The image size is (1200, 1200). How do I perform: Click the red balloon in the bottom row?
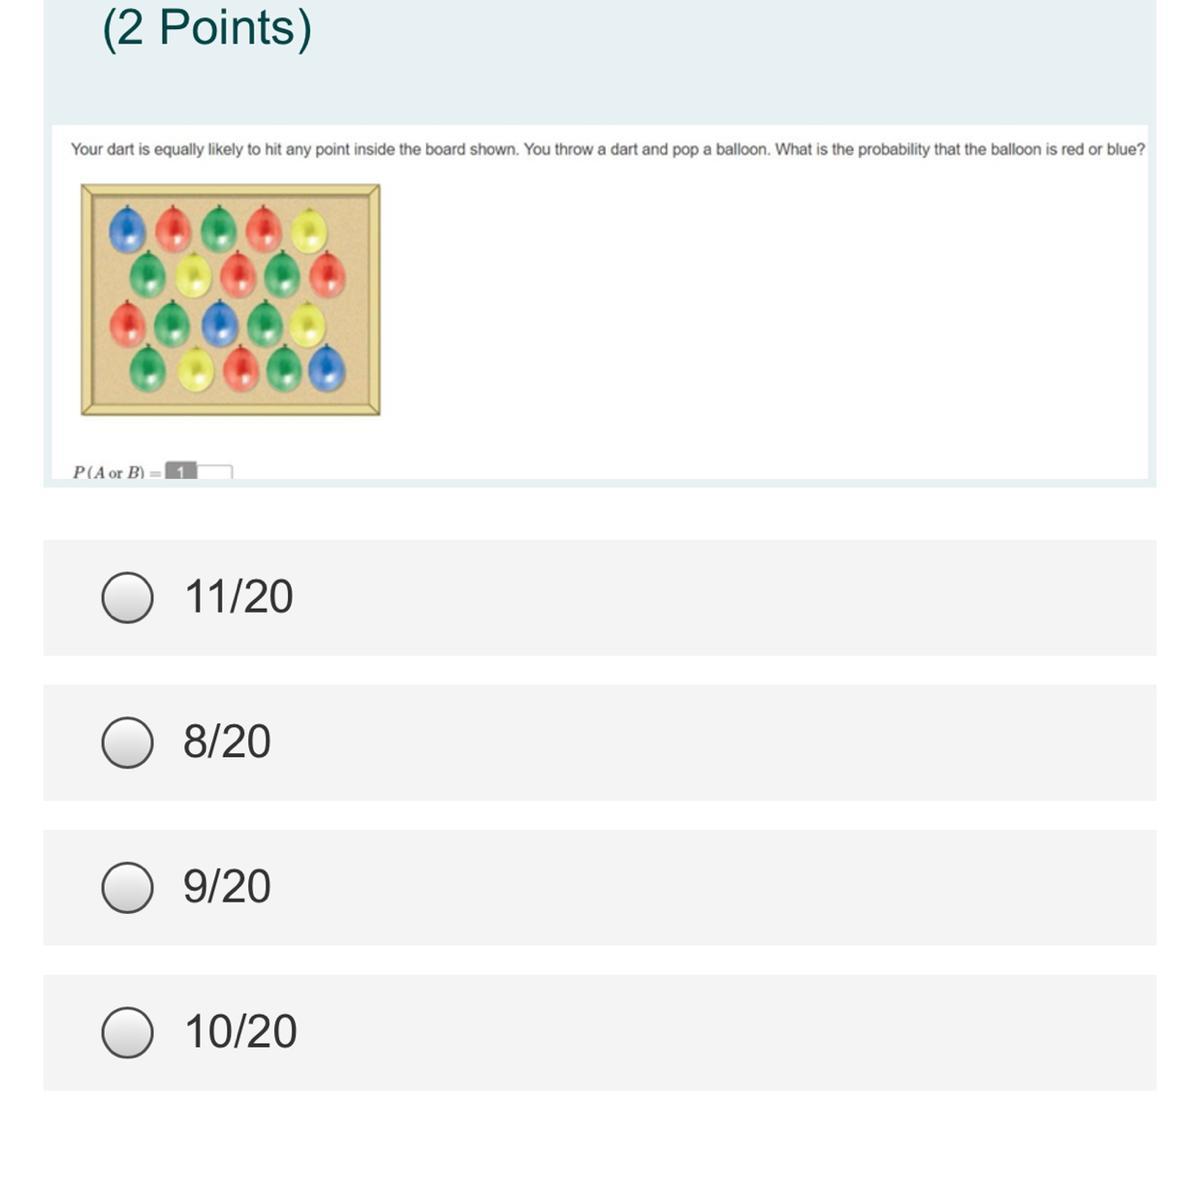pyautogui.click(x=241, y=368)
